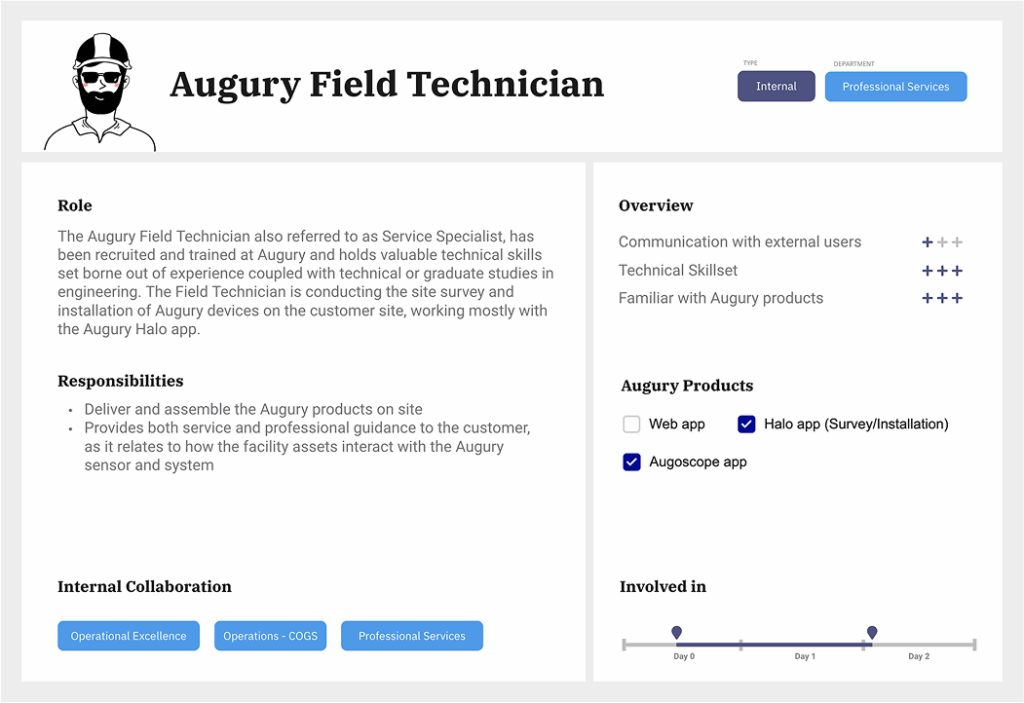Uncheck the Augoscope app checkbox
The height and width of the screenshot is (703, 1024).
click(x=632, y=462)
